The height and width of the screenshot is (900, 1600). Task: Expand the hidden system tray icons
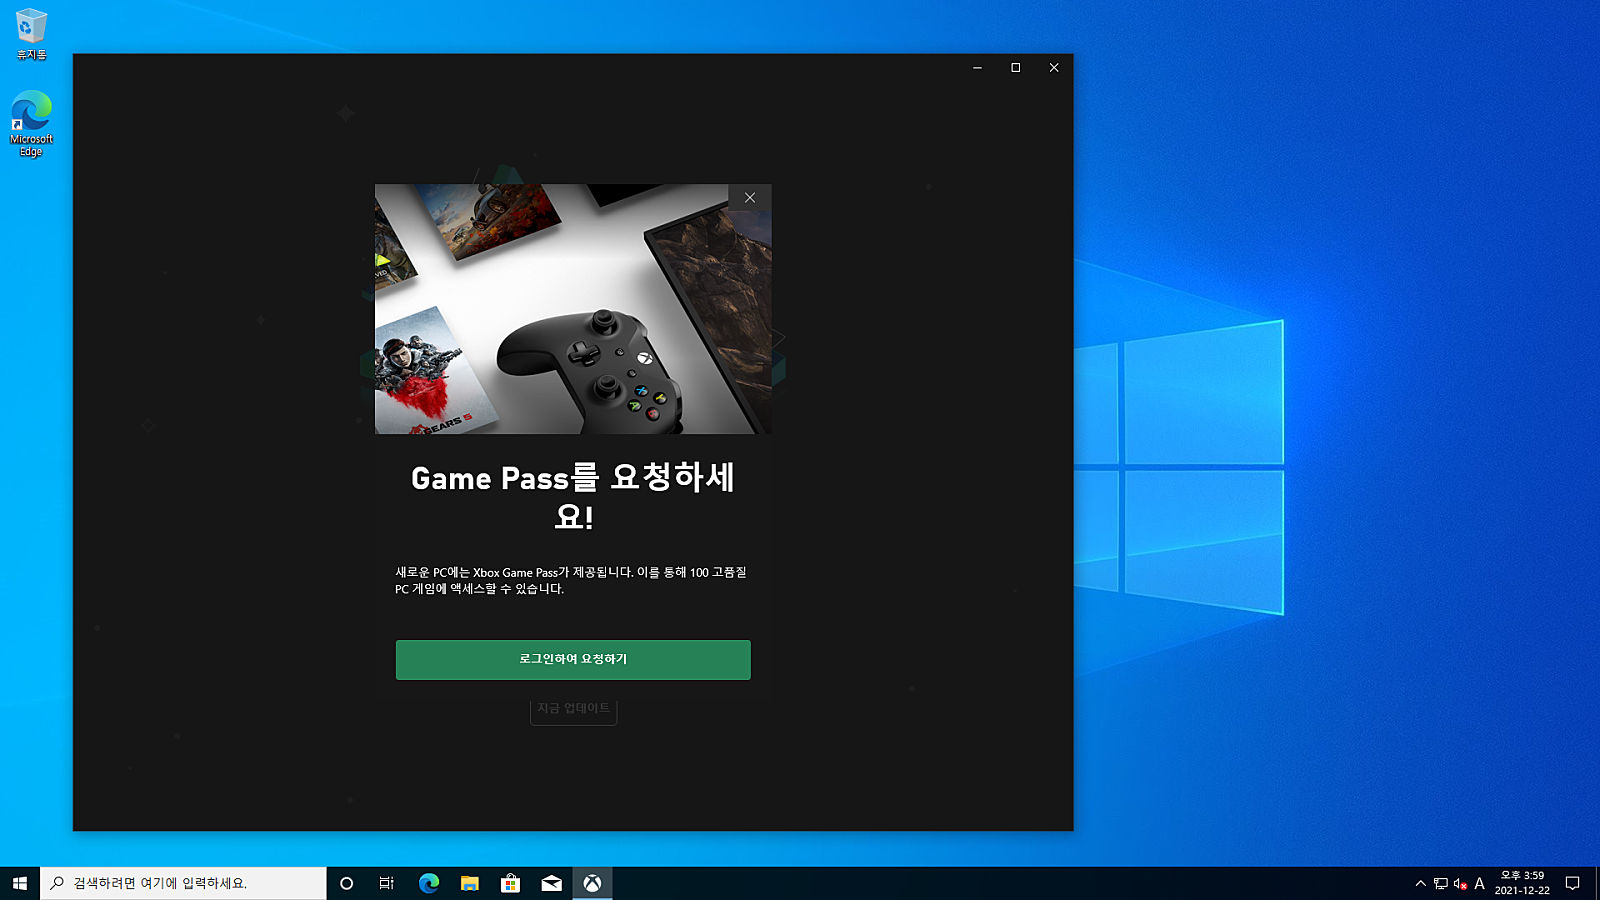click(1420, 883)
